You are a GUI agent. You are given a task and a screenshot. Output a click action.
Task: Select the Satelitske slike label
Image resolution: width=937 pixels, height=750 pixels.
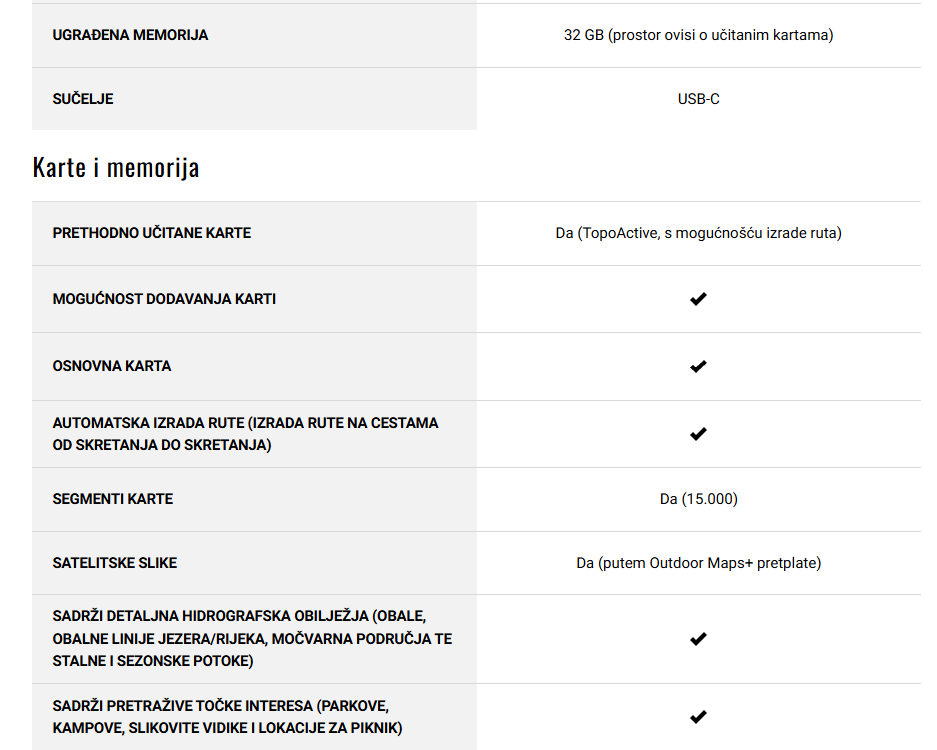pos(115,563)
